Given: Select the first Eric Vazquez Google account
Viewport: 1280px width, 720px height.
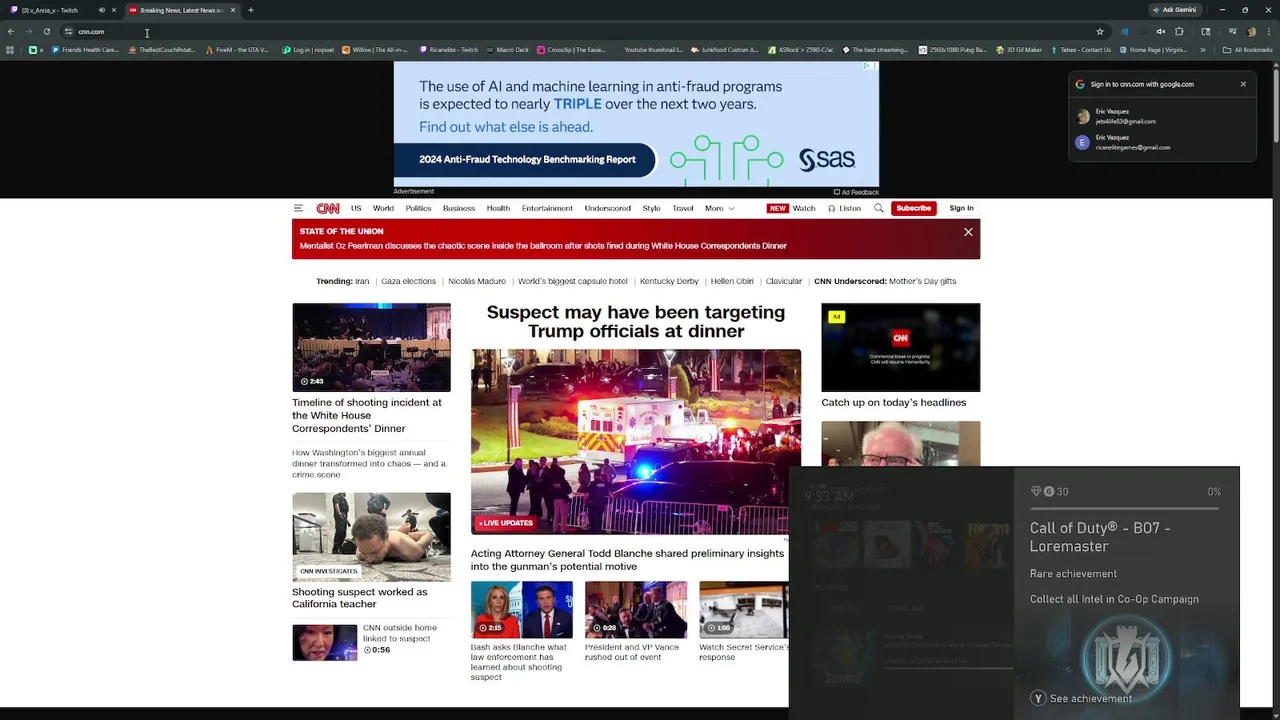Looking at the screenshot, I should (x=1162, y=116).
